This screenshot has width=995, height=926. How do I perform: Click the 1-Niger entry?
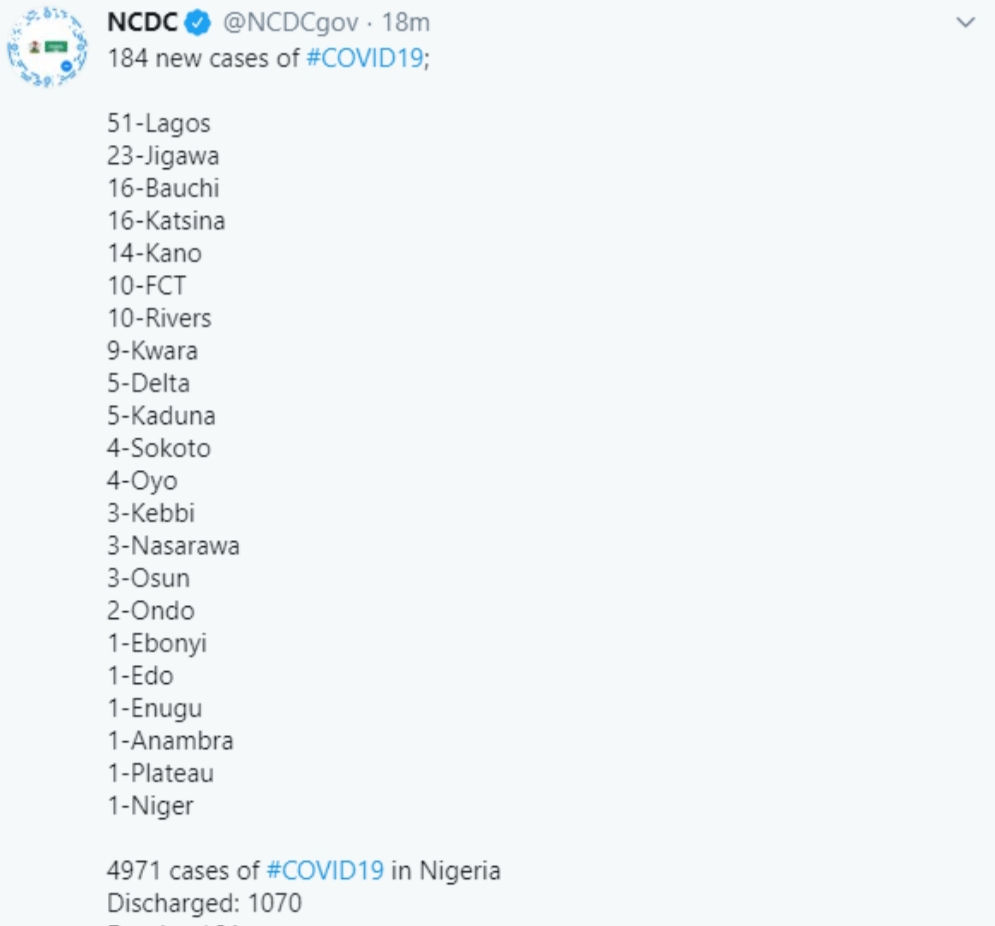pyautogui.click(x=150, y=806)
